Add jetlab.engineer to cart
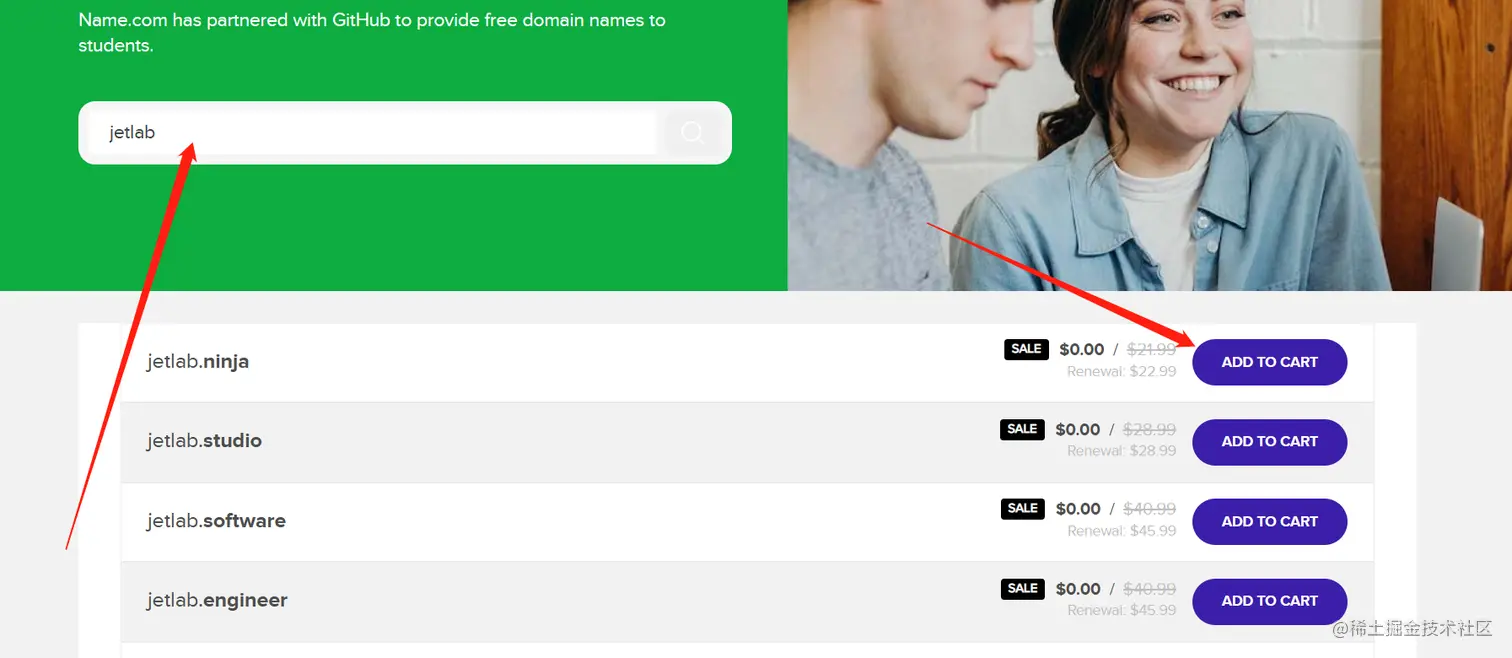The width and height of the screenshot is (1512, 658). pos(1269,601)
